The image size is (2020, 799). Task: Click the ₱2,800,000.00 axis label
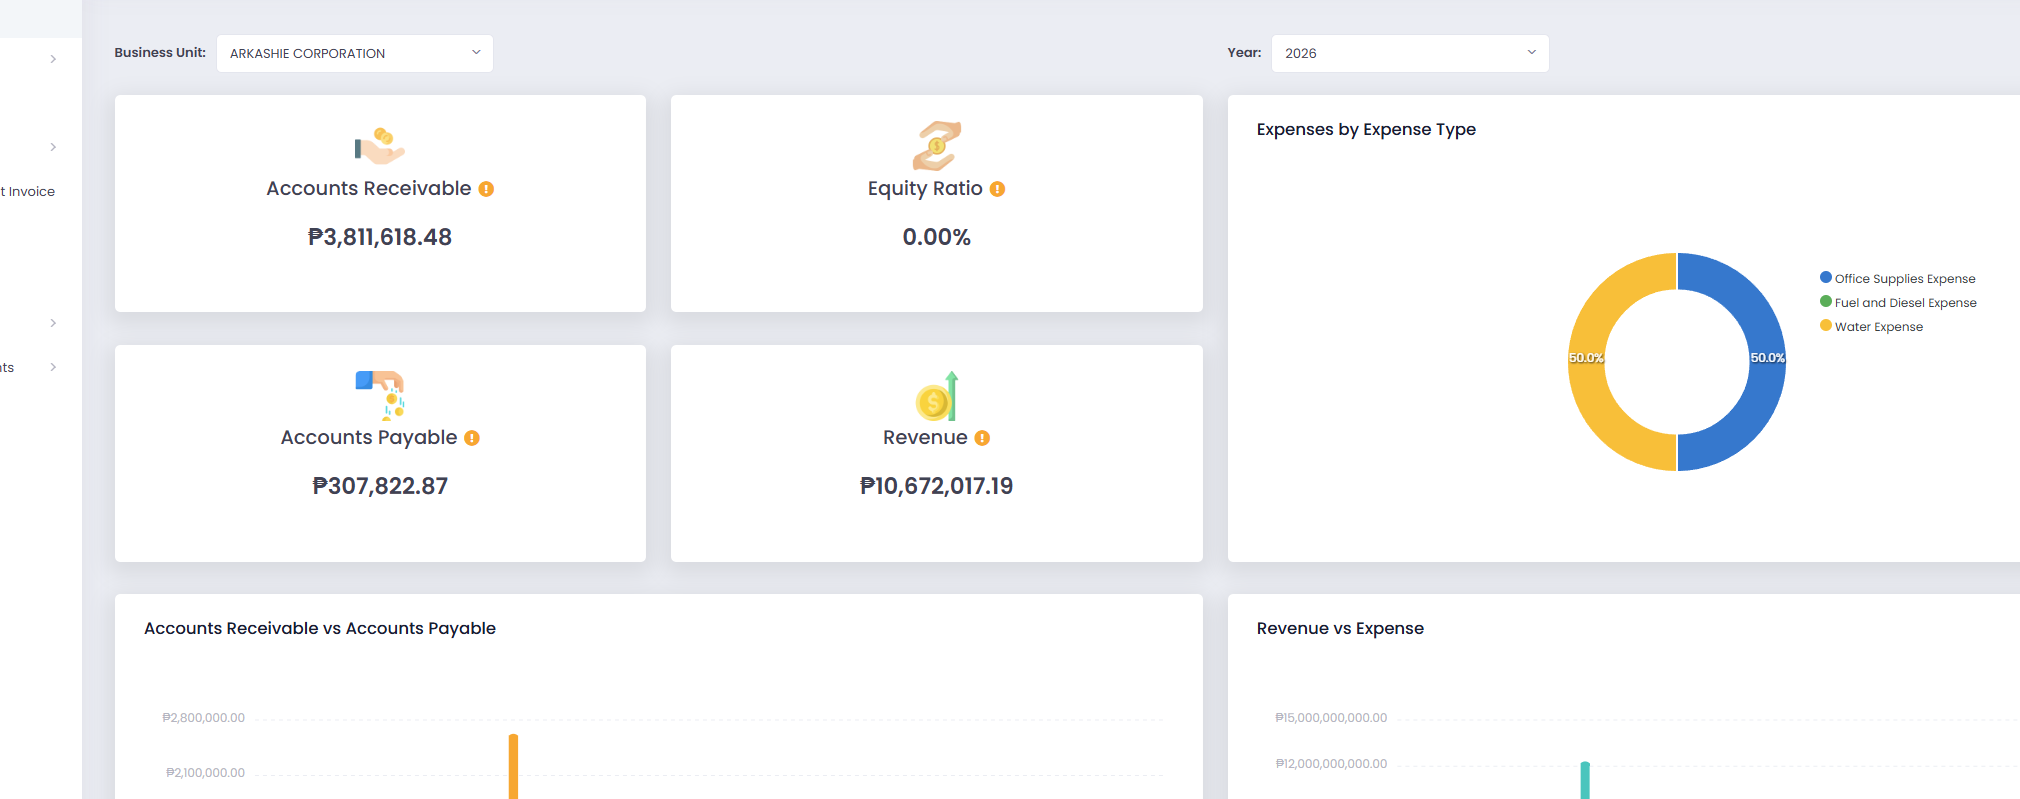pos(204,718)
